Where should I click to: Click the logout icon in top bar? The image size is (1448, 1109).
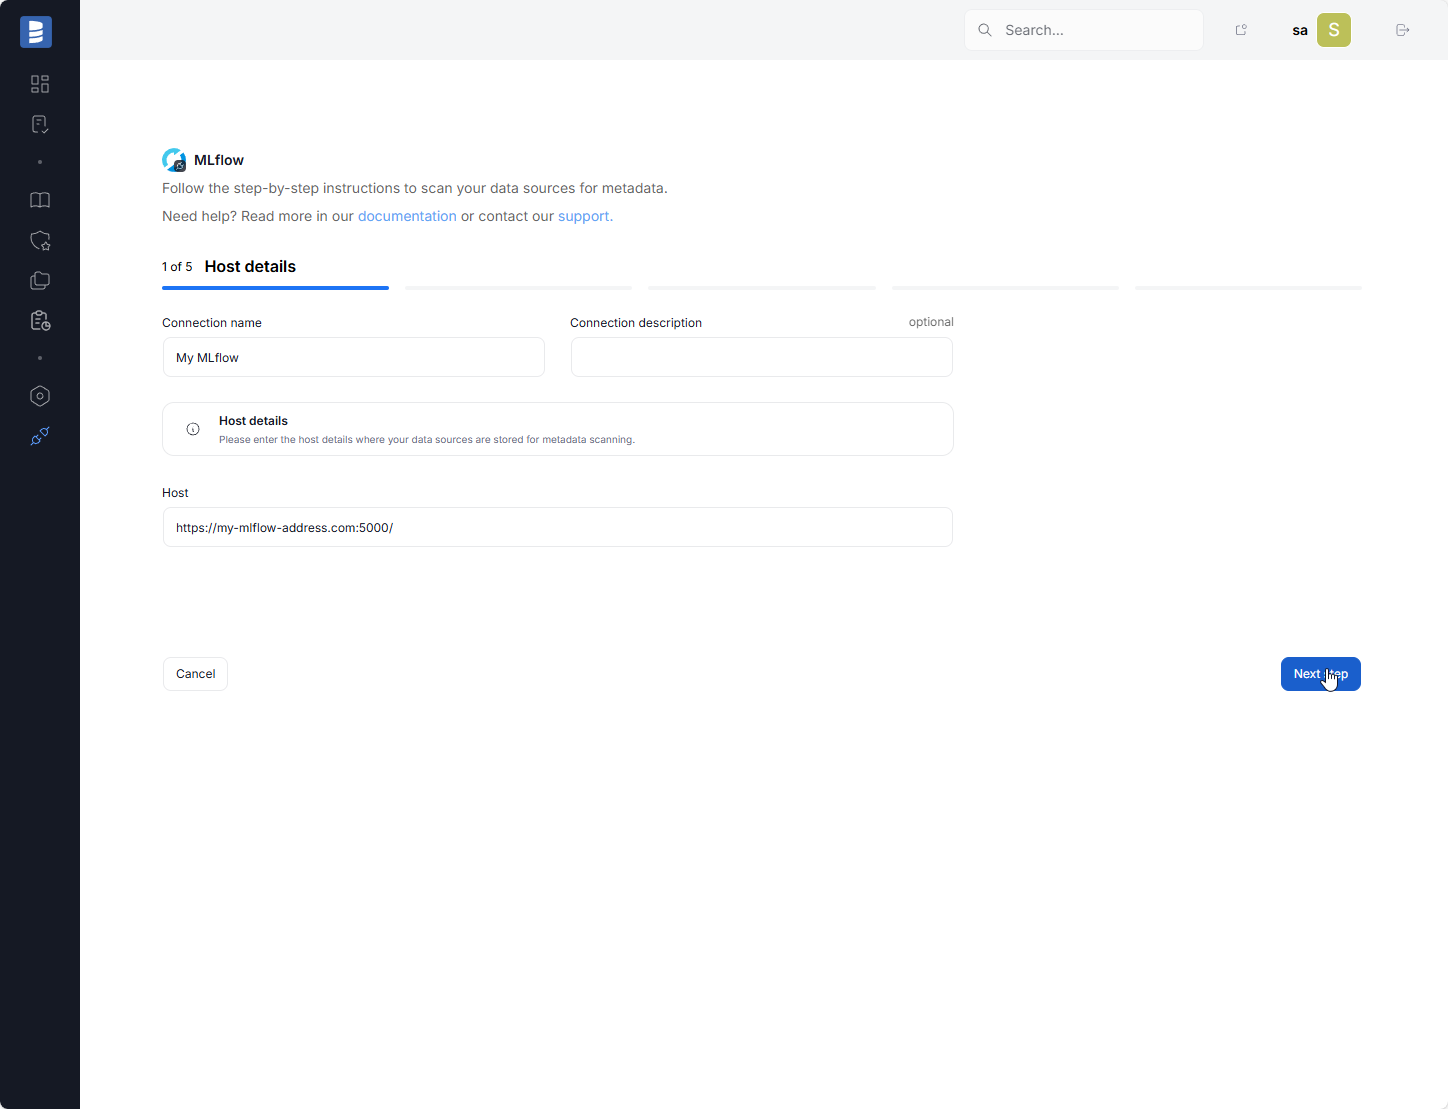pyautogui.click(x=1402, y=30)
